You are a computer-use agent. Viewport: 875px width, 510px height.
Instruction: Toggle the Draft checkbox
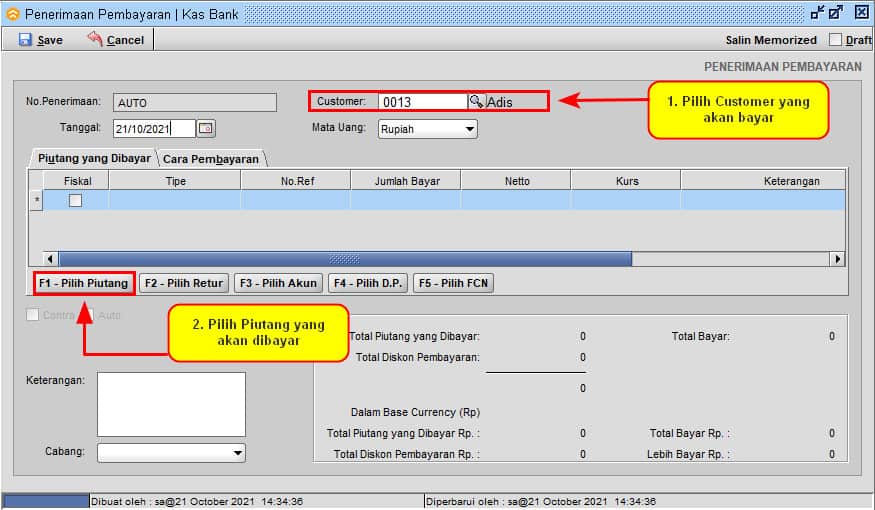(x=835, y=40)
